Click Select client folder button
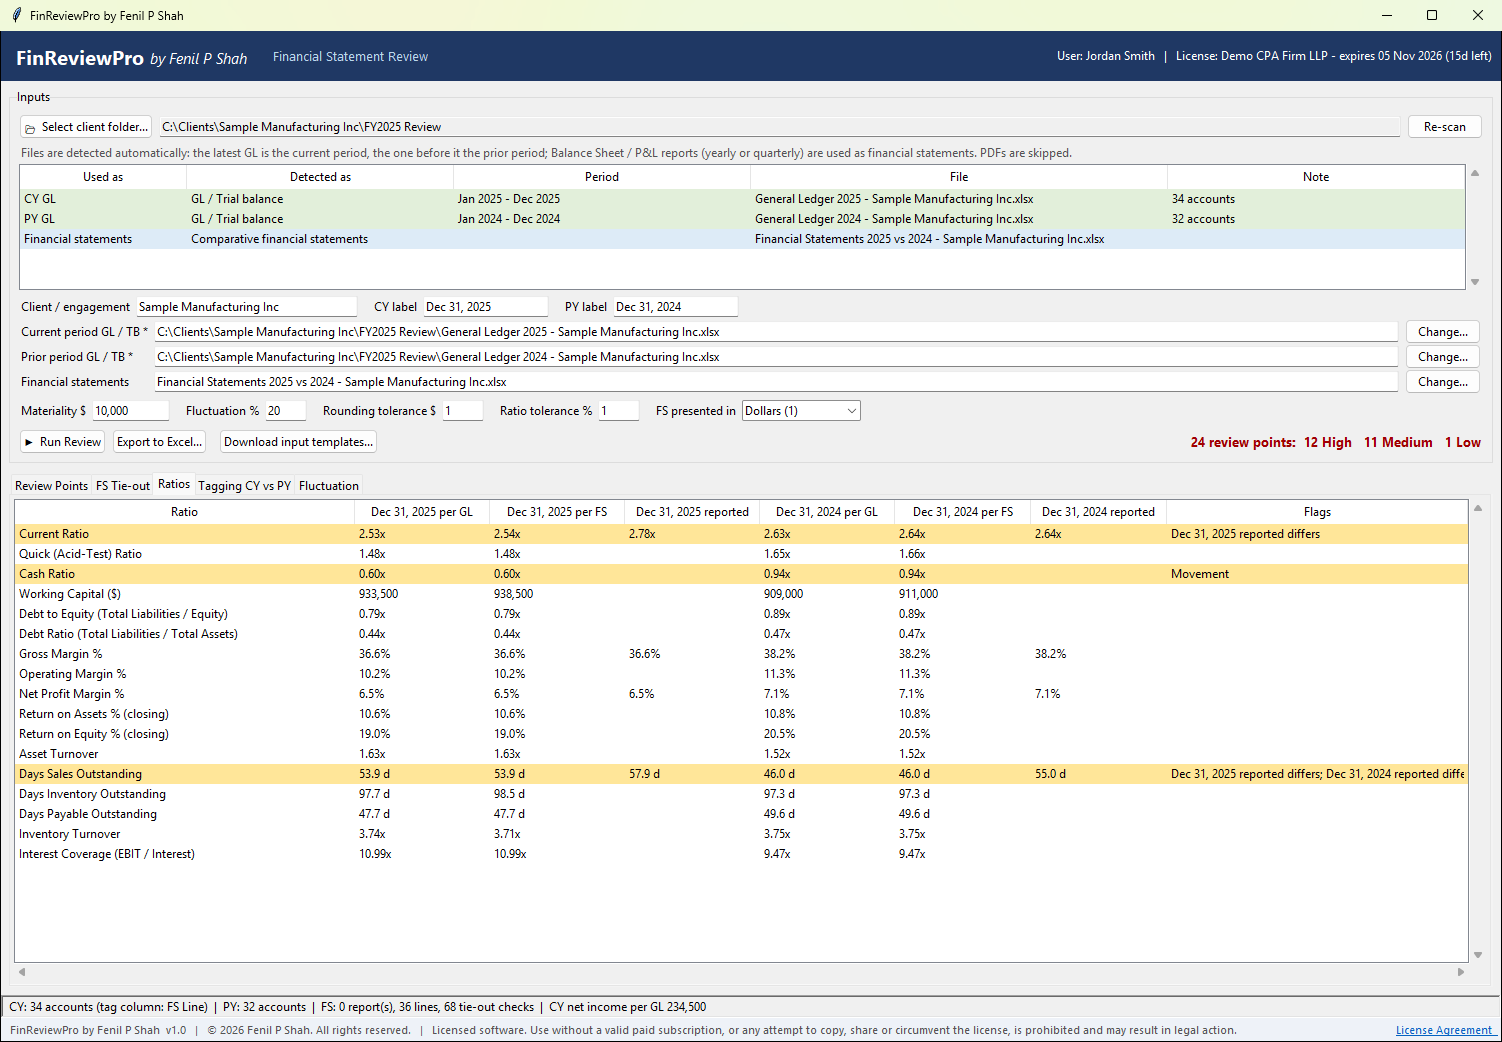1502x1042 pixels. click(86, 127)
